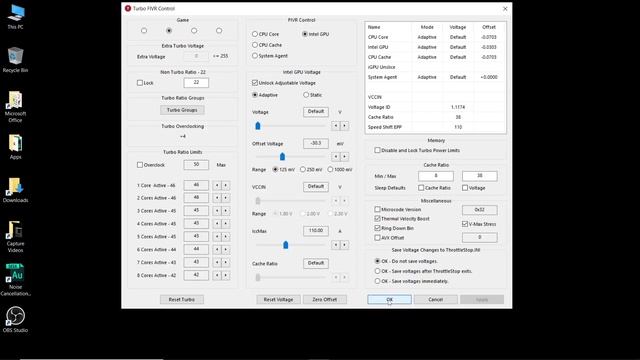The height and width of the screenshot is (360, 640).
Task: Increase Voltage with right arrow
Action: [344, 126]
